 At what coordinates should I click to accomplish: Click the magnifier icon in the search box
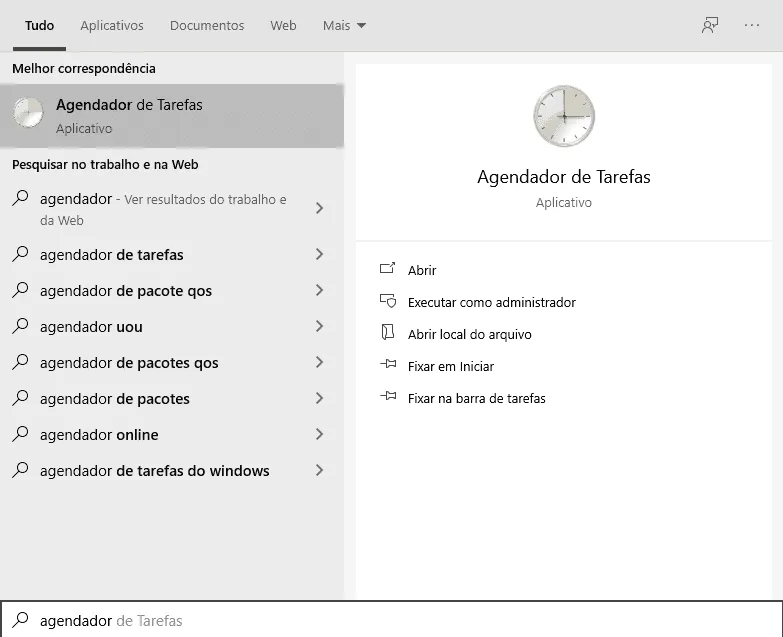tap(20, 620)
